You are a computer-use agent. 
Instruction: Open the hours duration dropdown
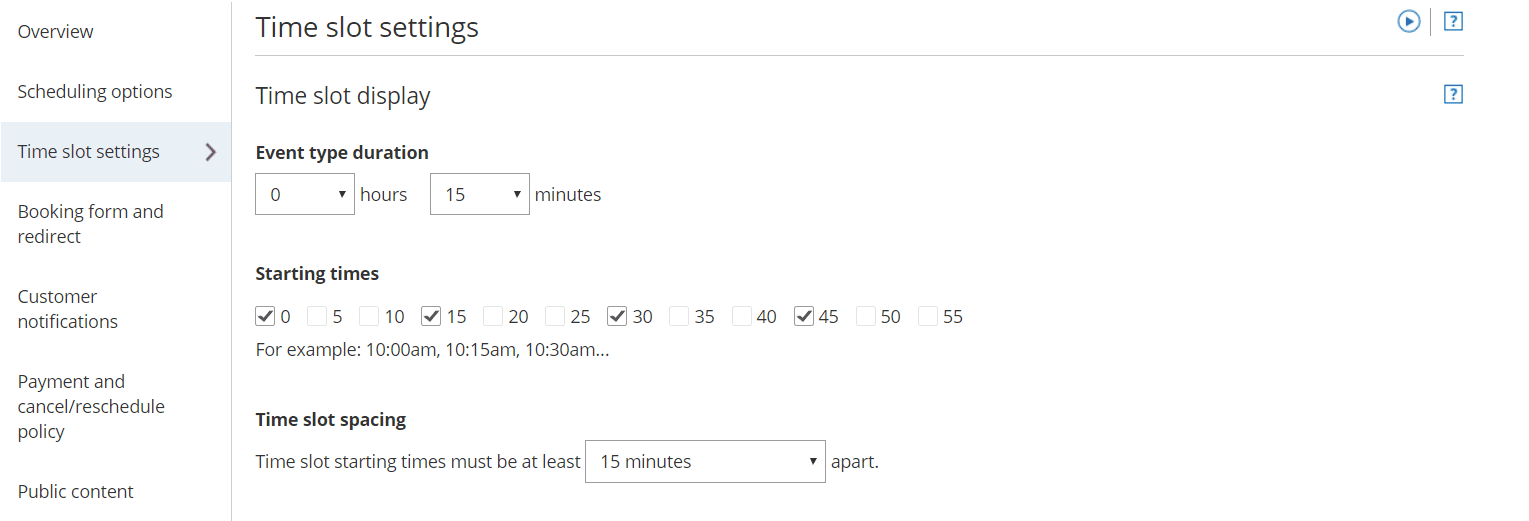(305, 194)
